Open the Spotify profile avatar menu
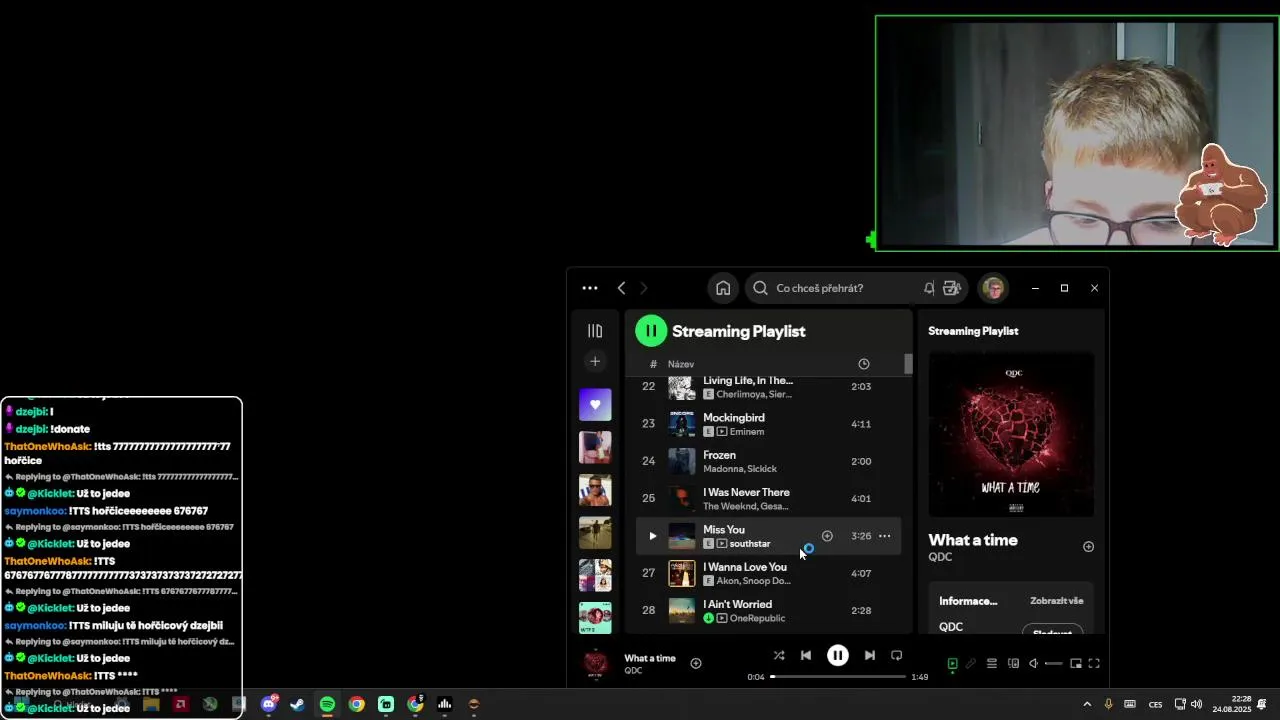 coord(993,288)
